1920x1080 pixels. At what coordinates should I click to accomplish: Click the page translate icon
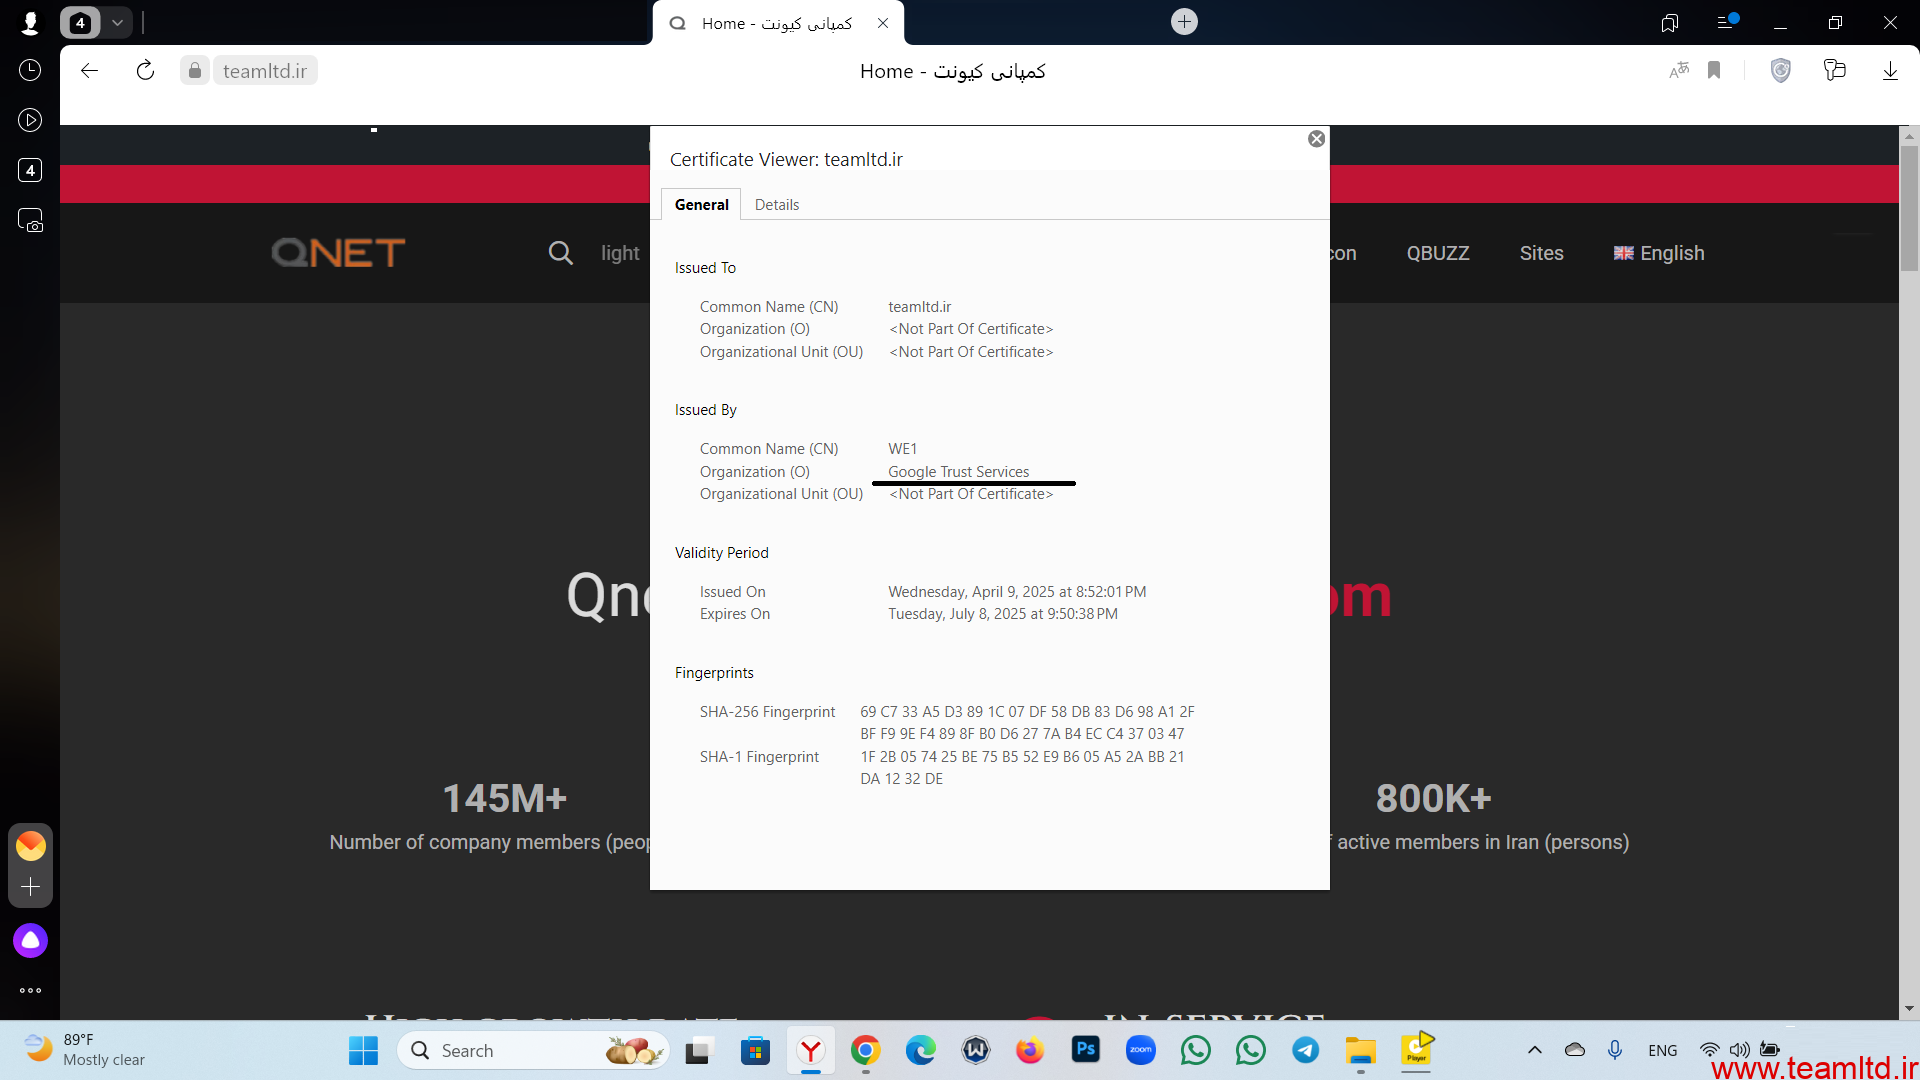[x=1679, y=70]
